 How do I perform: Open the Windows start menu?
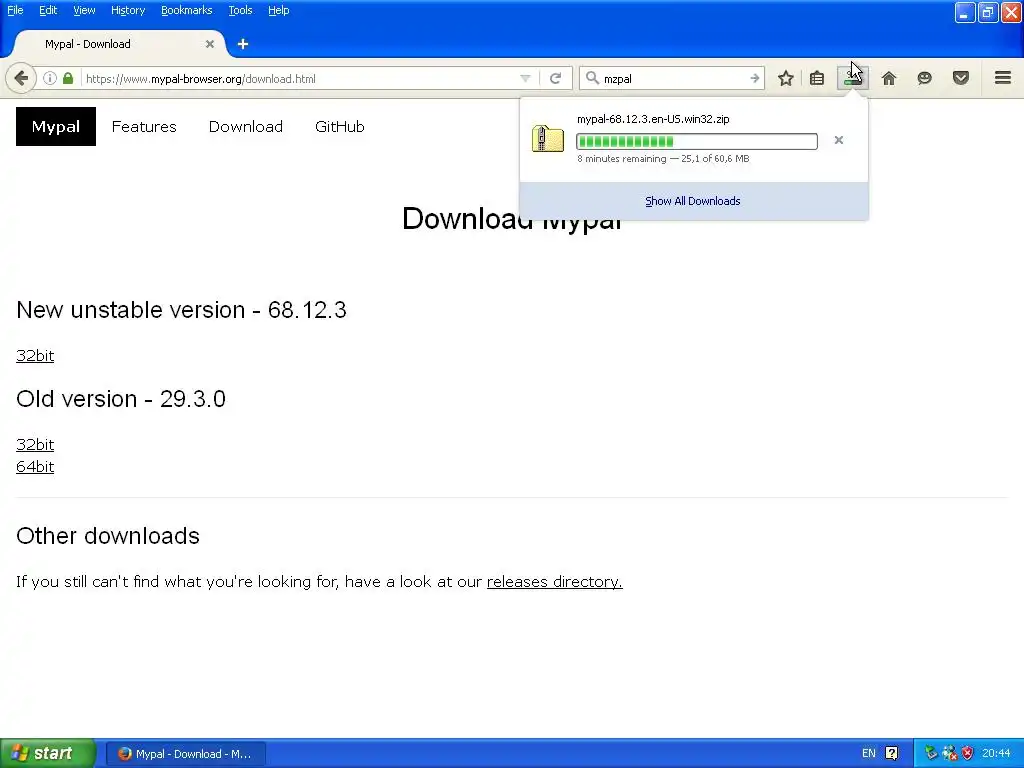(x=48, y=753)
